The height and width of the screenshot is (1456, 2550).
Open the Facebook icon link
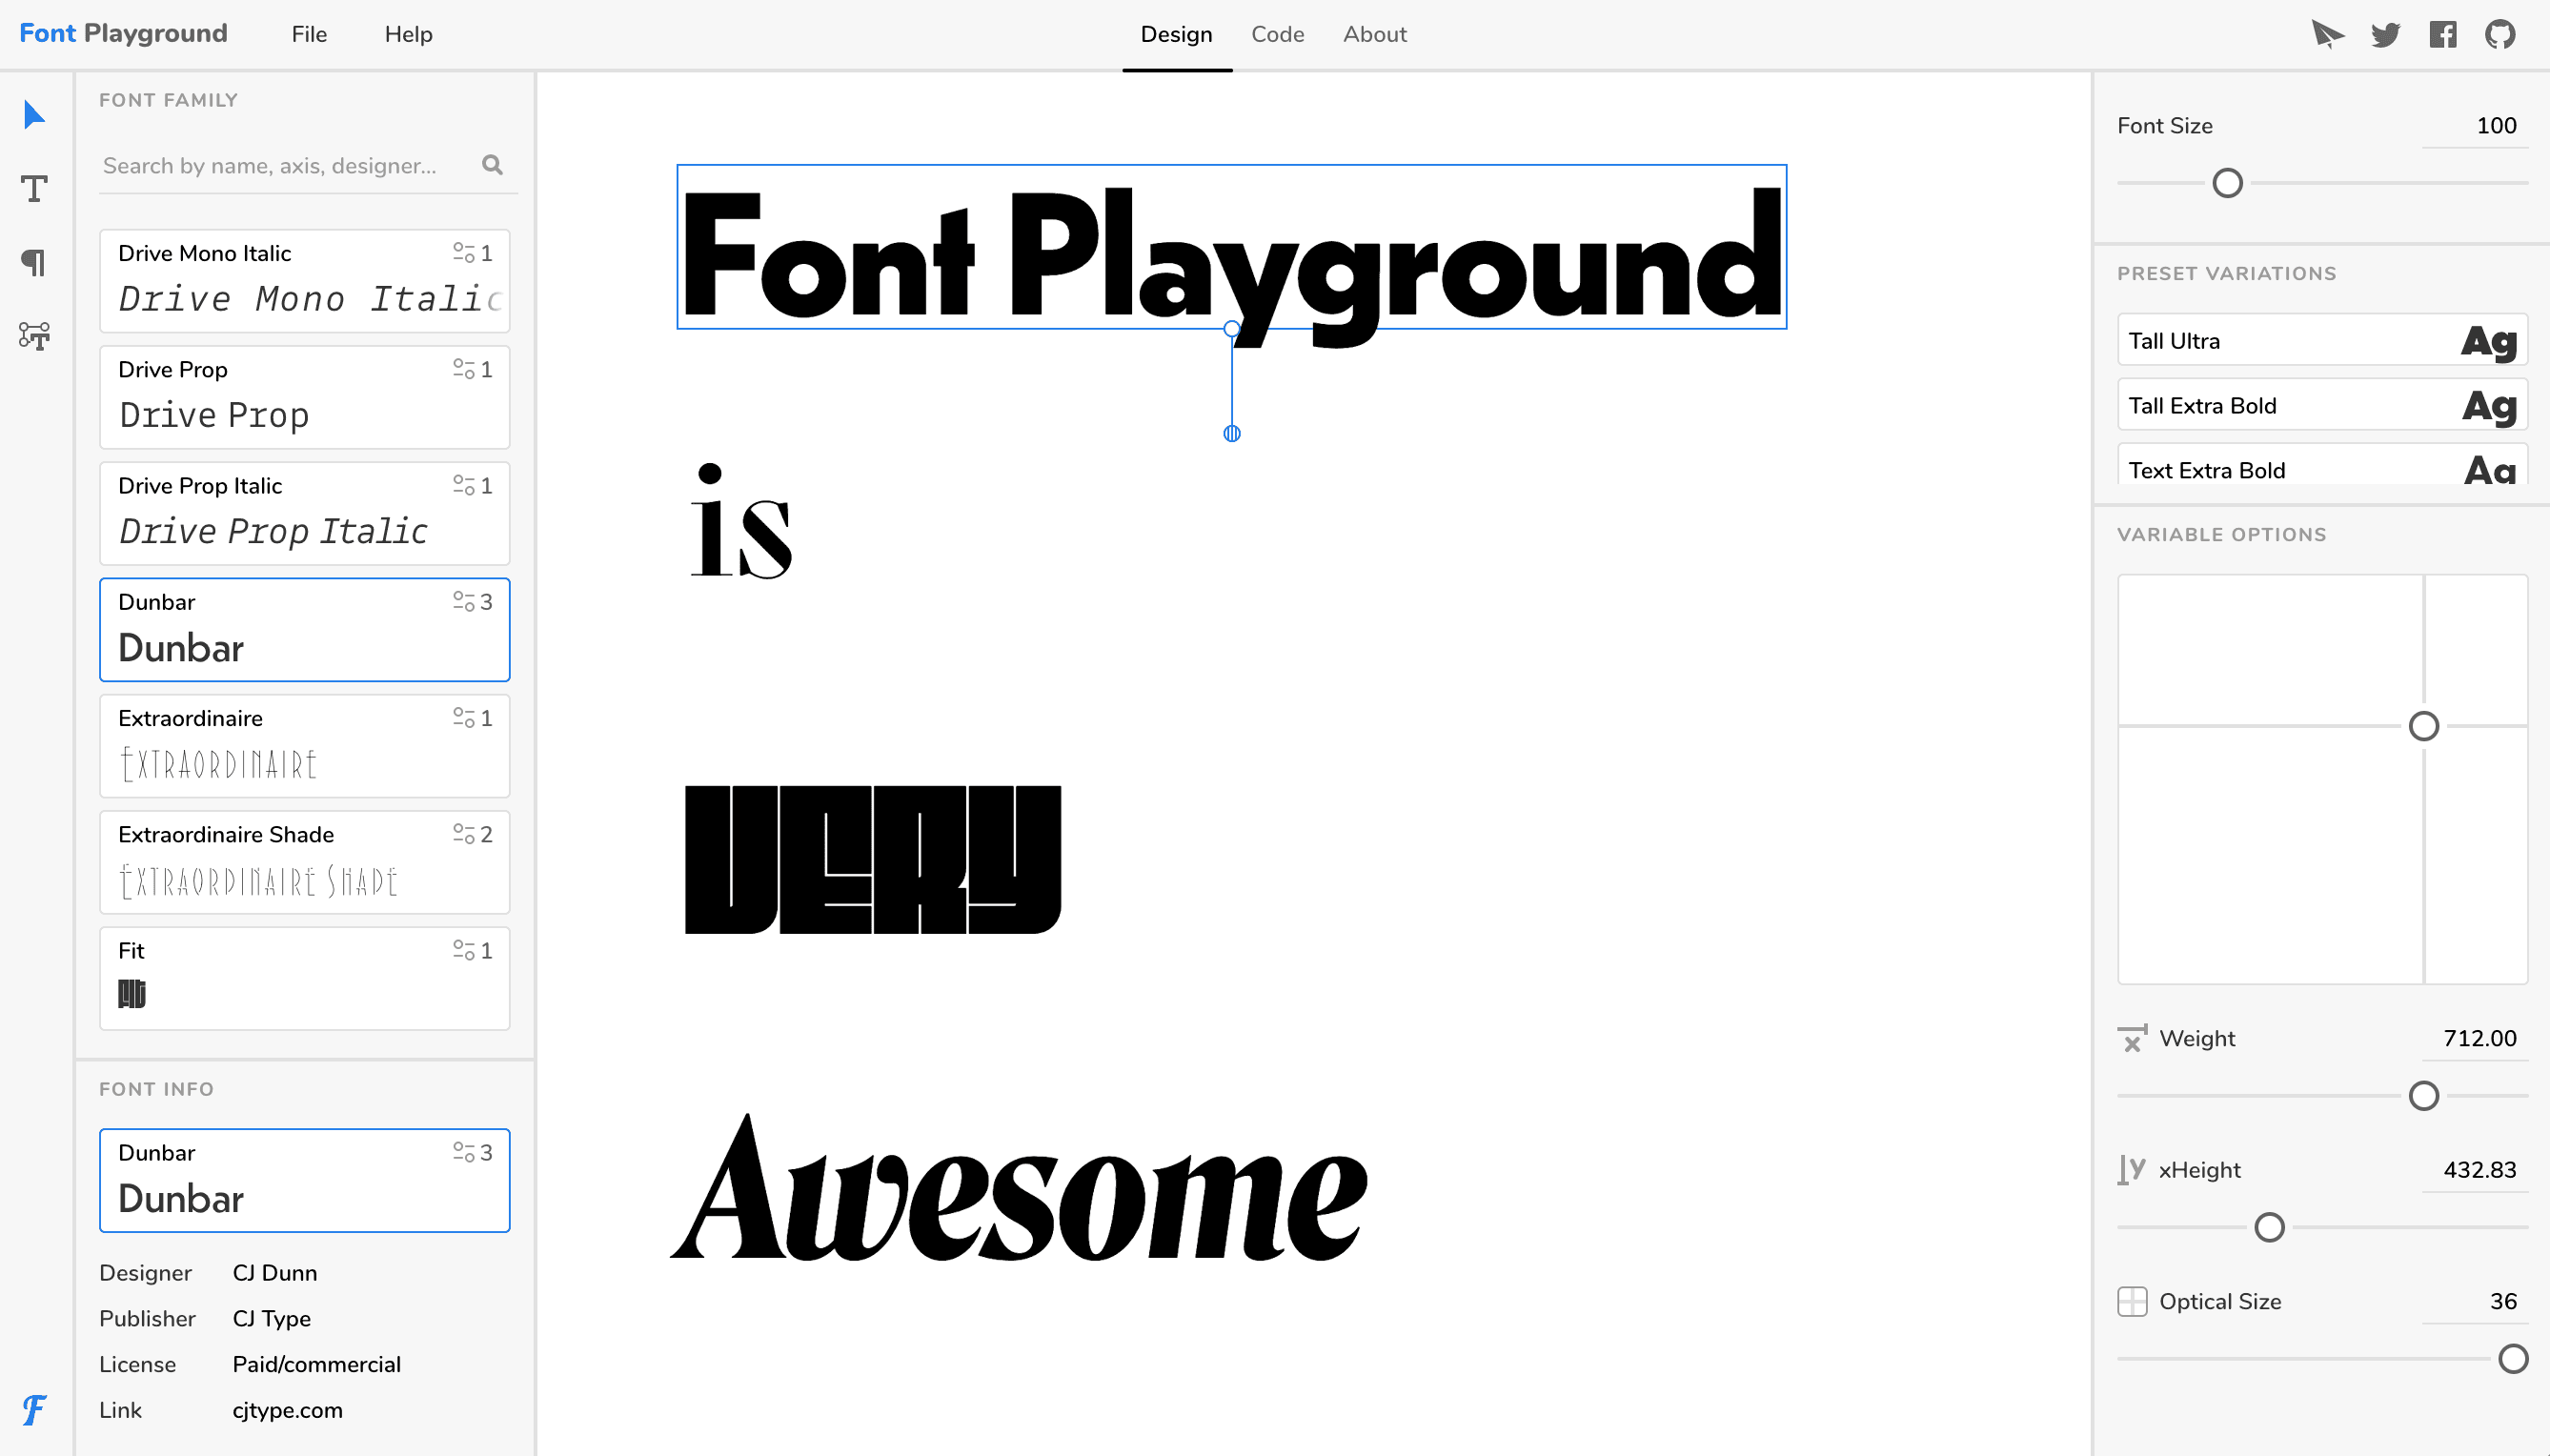(2443, 35)
